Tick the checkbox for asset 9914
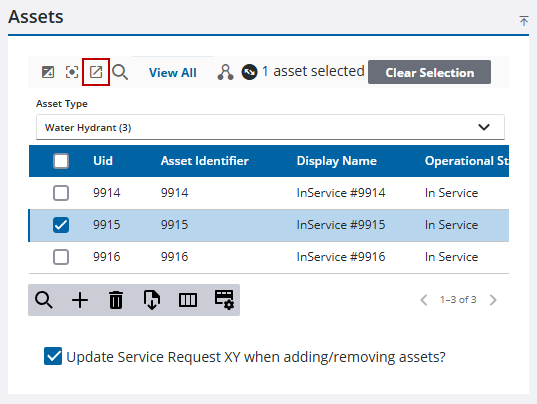The image size is (537, 404). (x=61, y=193)
